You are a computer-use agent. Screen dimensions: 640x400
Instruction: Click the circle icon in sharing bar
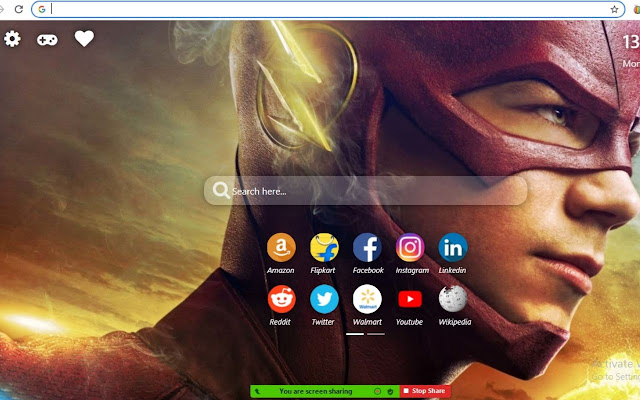coord(378,391)
